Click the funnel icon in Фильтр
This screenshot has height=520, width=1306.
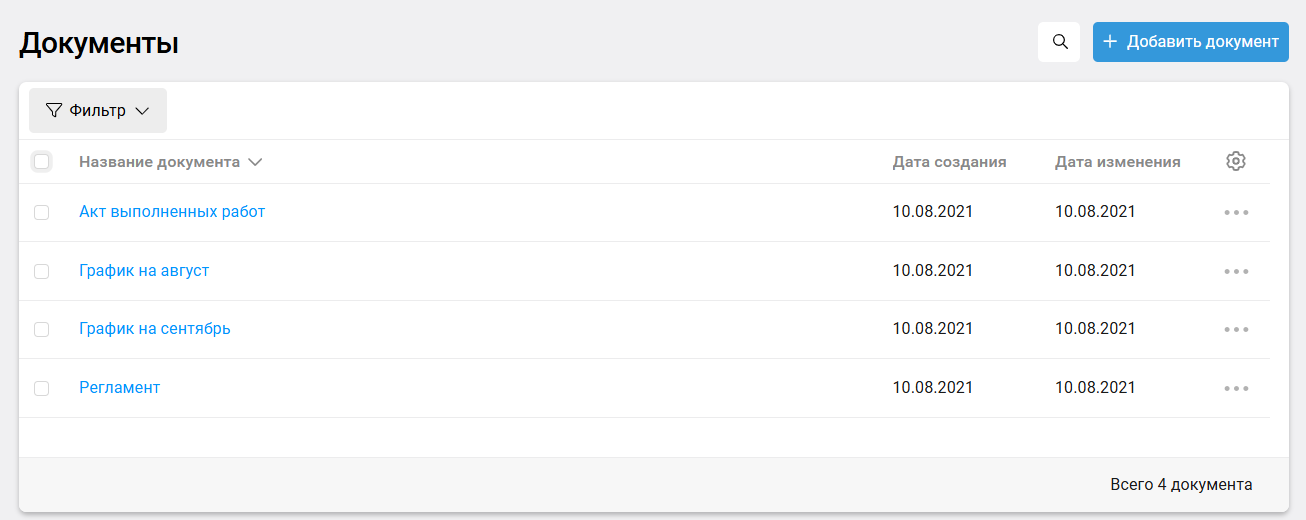coord(54,111)
